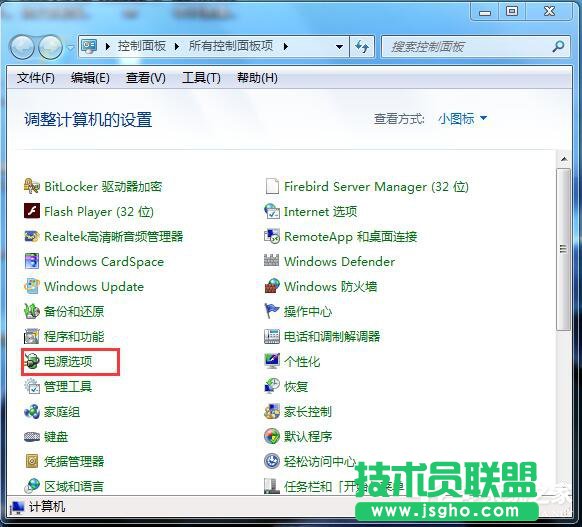
Task: Open the 工具(T) menu
Action: pyautogui.click(x=201, y=78)
